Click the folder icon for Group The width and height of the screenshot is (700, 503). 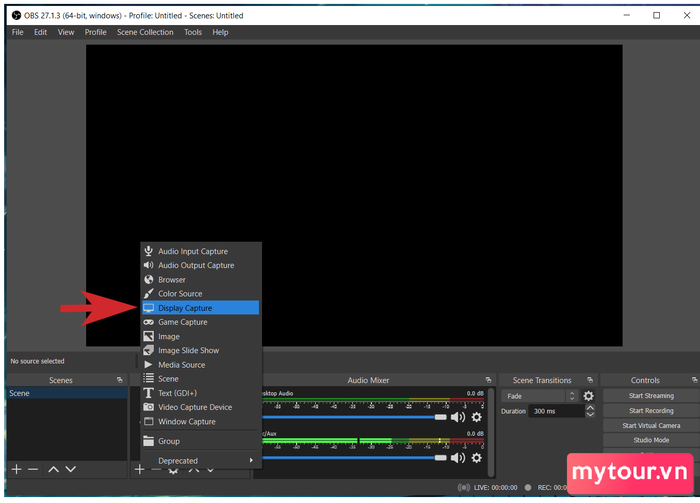tap(149, 441)
